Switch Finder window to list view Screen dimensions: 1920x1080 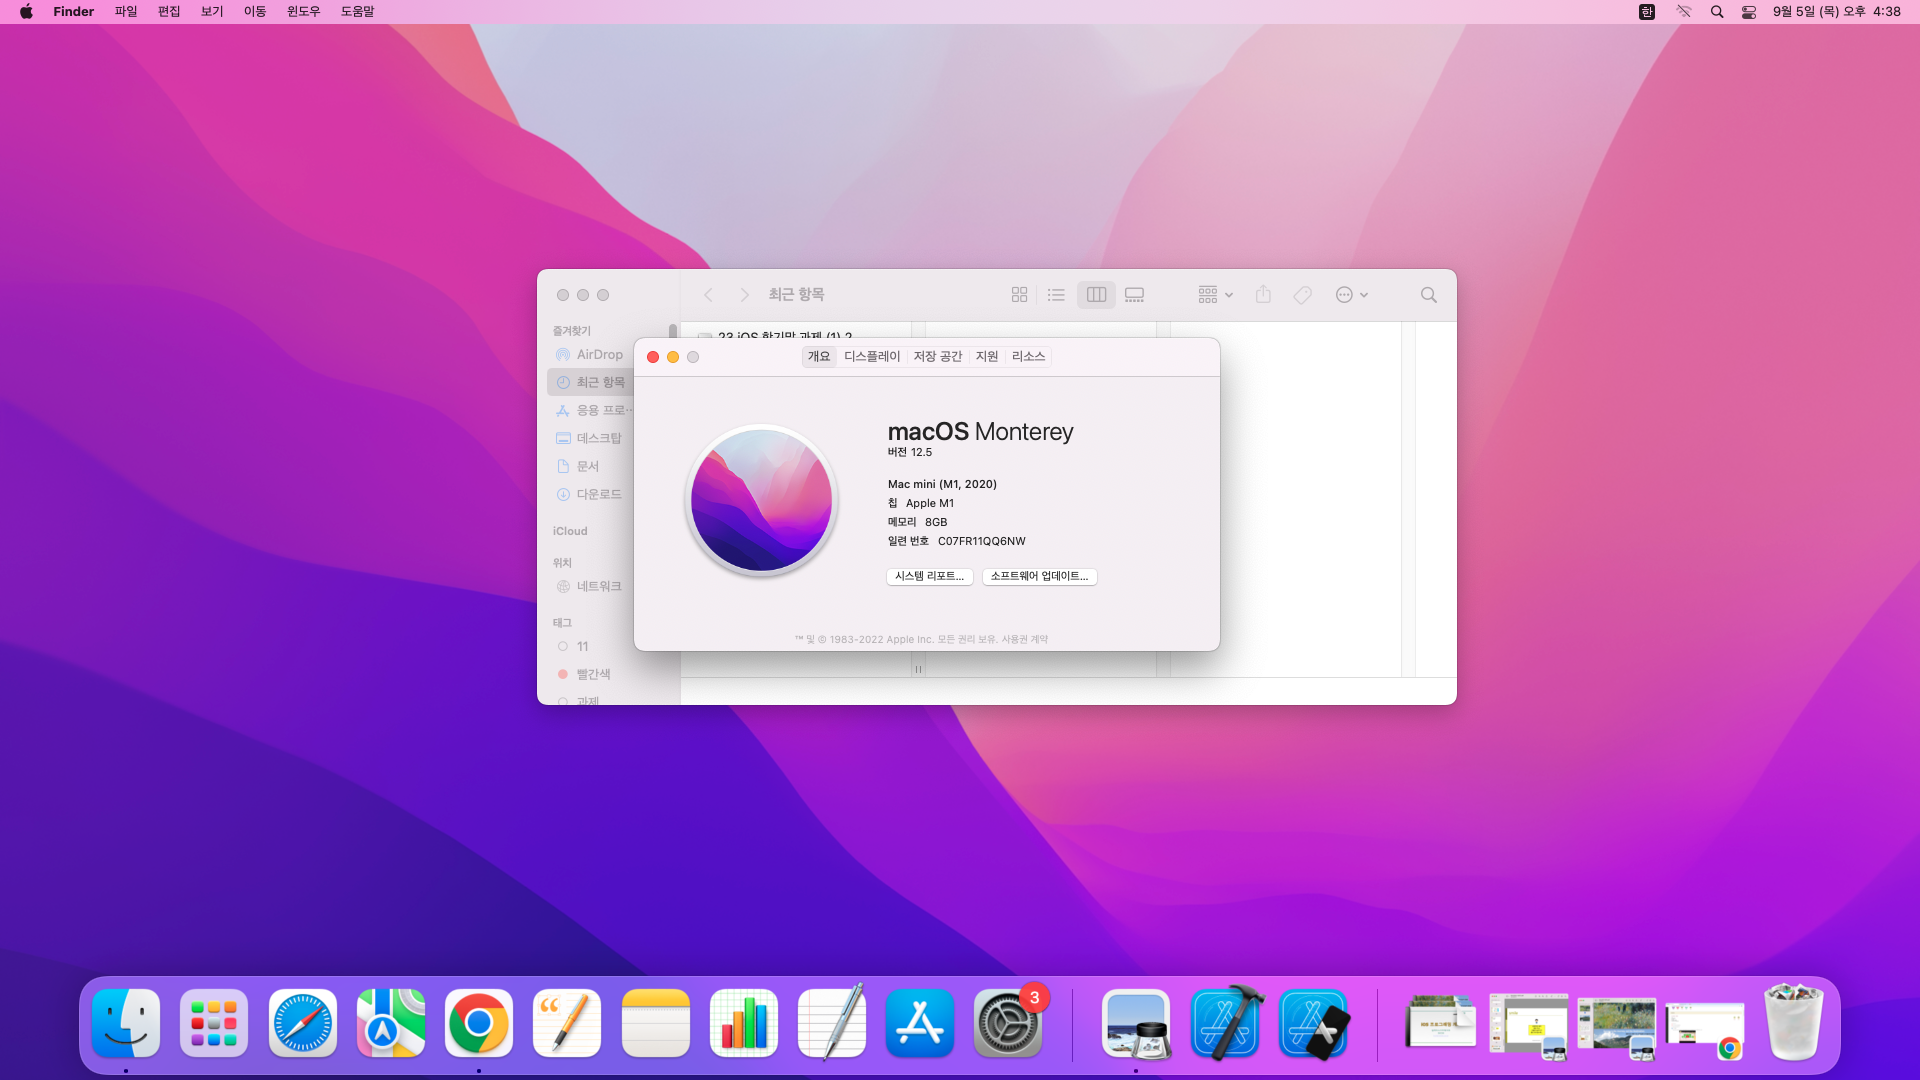[1056, 295]
